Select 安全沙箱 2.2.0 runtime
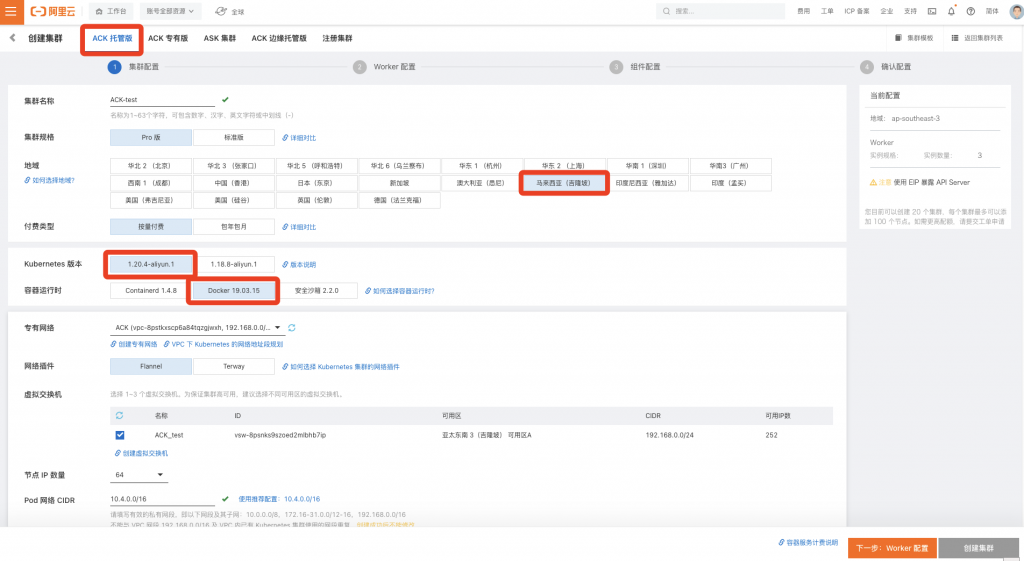1024x561 pixels. [317, 291]
